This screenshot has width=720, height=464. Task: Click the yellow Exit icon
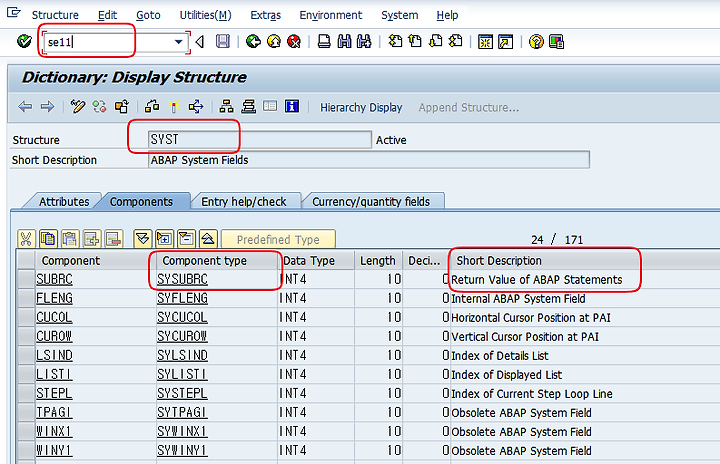coord(274,42)
